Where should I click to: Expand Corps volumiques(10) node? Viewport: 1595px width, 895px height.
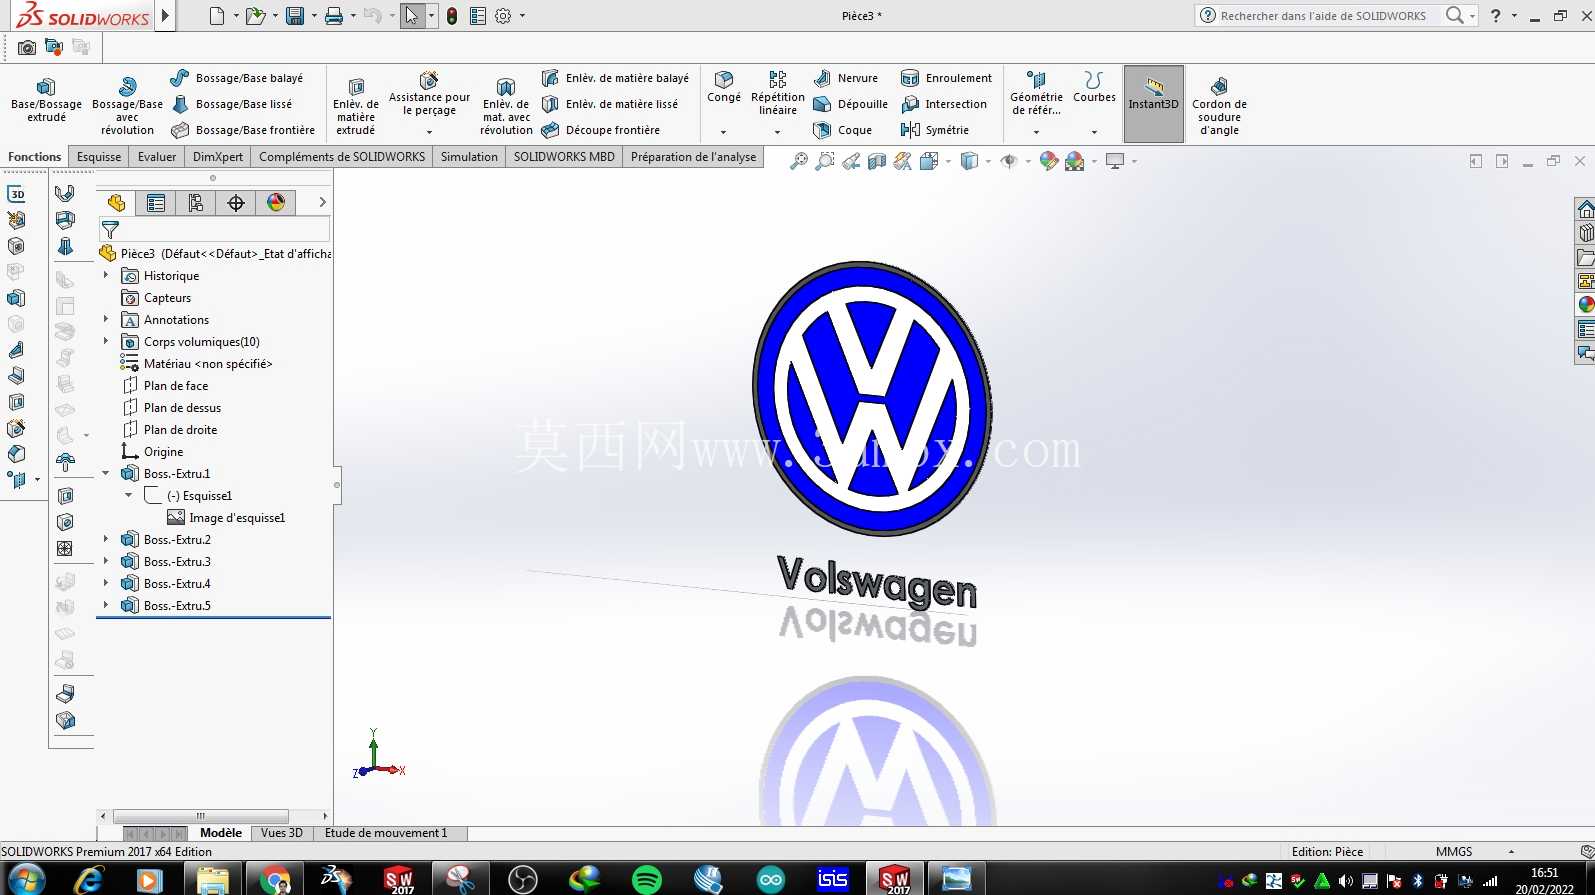106,341
